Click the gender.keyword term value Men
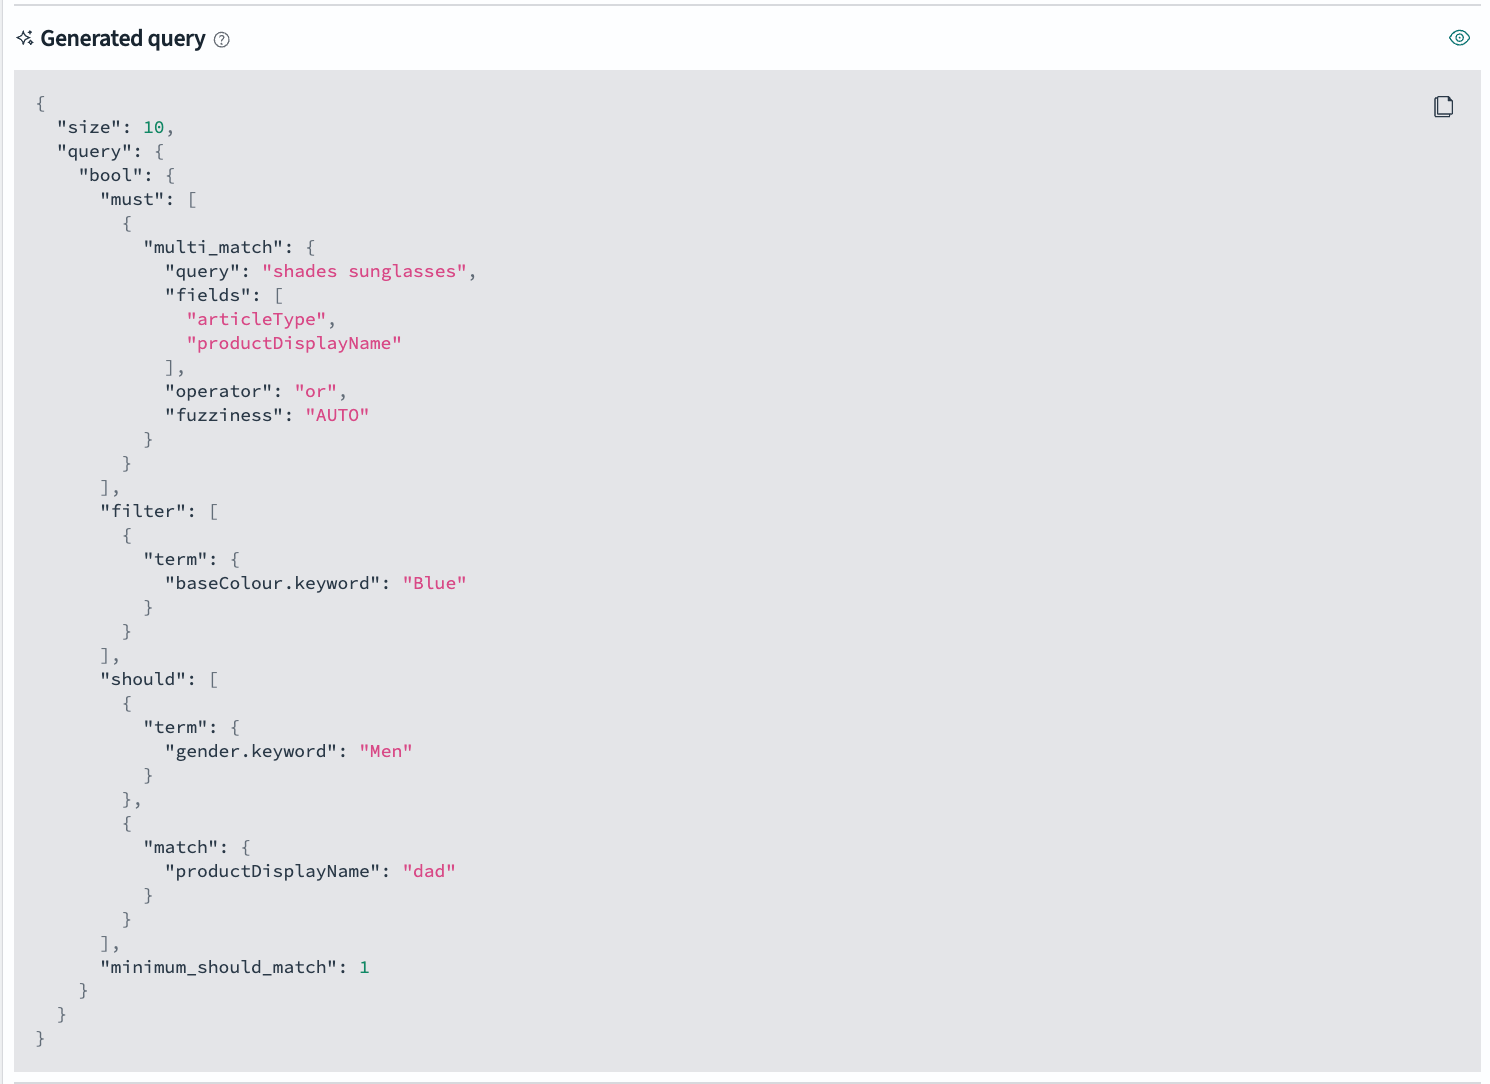The height and width of the screenshot is (1084, 1490). pos(386,750)
